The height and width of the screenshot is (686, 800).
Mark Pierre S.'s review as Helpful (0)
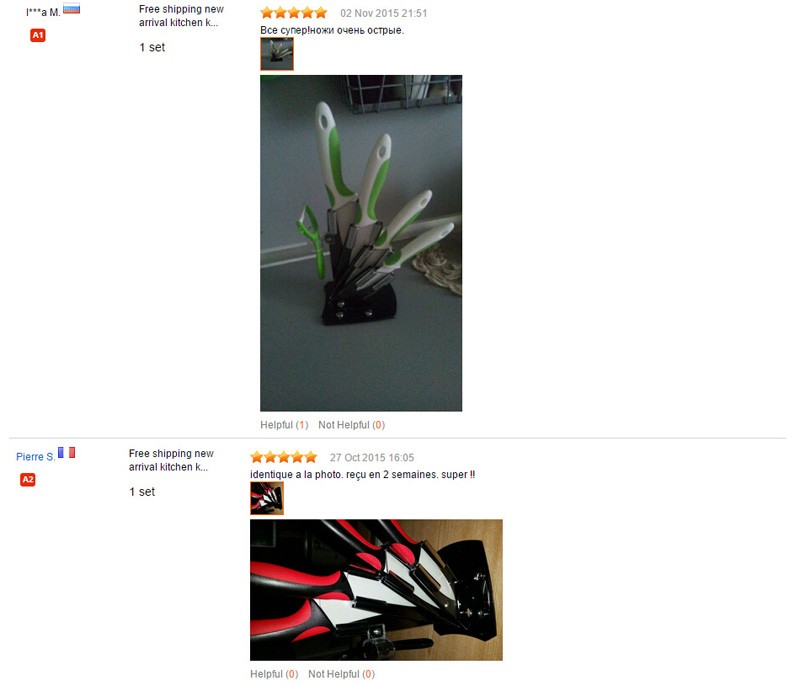coord(274,674)
